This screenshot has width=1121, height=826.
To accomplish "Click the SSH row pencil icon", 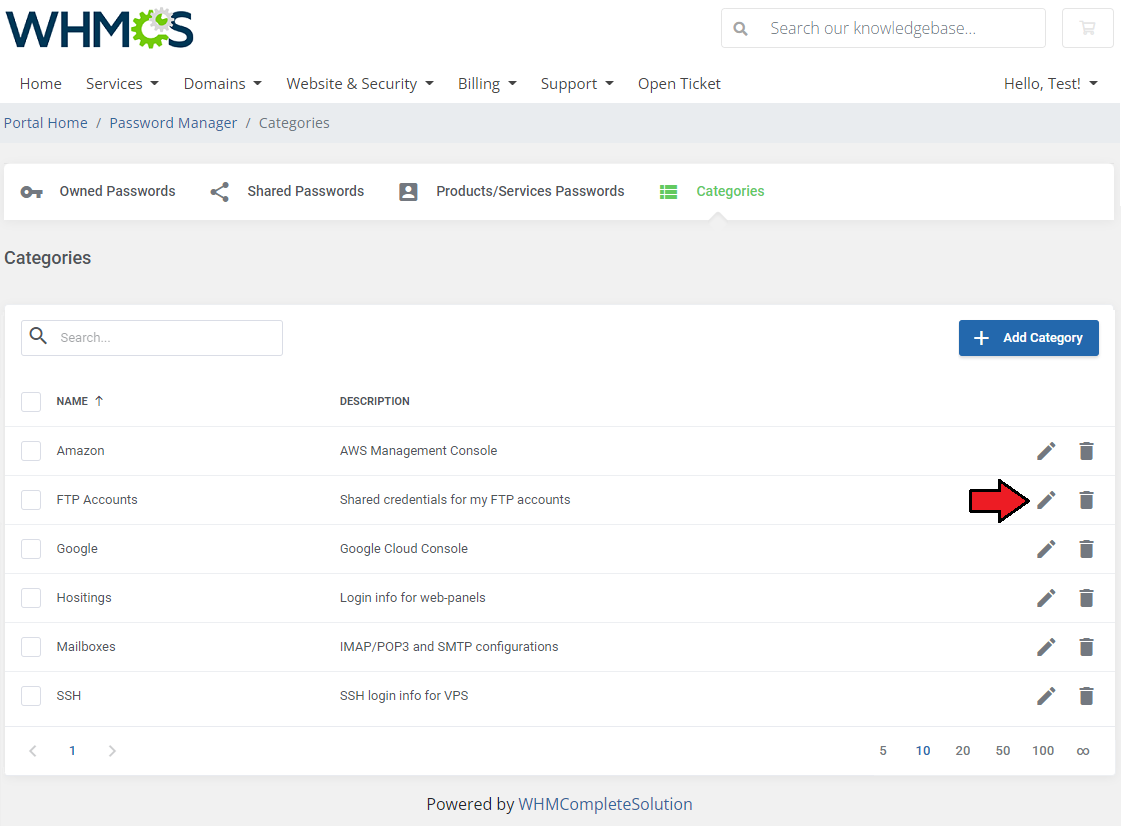I will [x=1046, y=696].
